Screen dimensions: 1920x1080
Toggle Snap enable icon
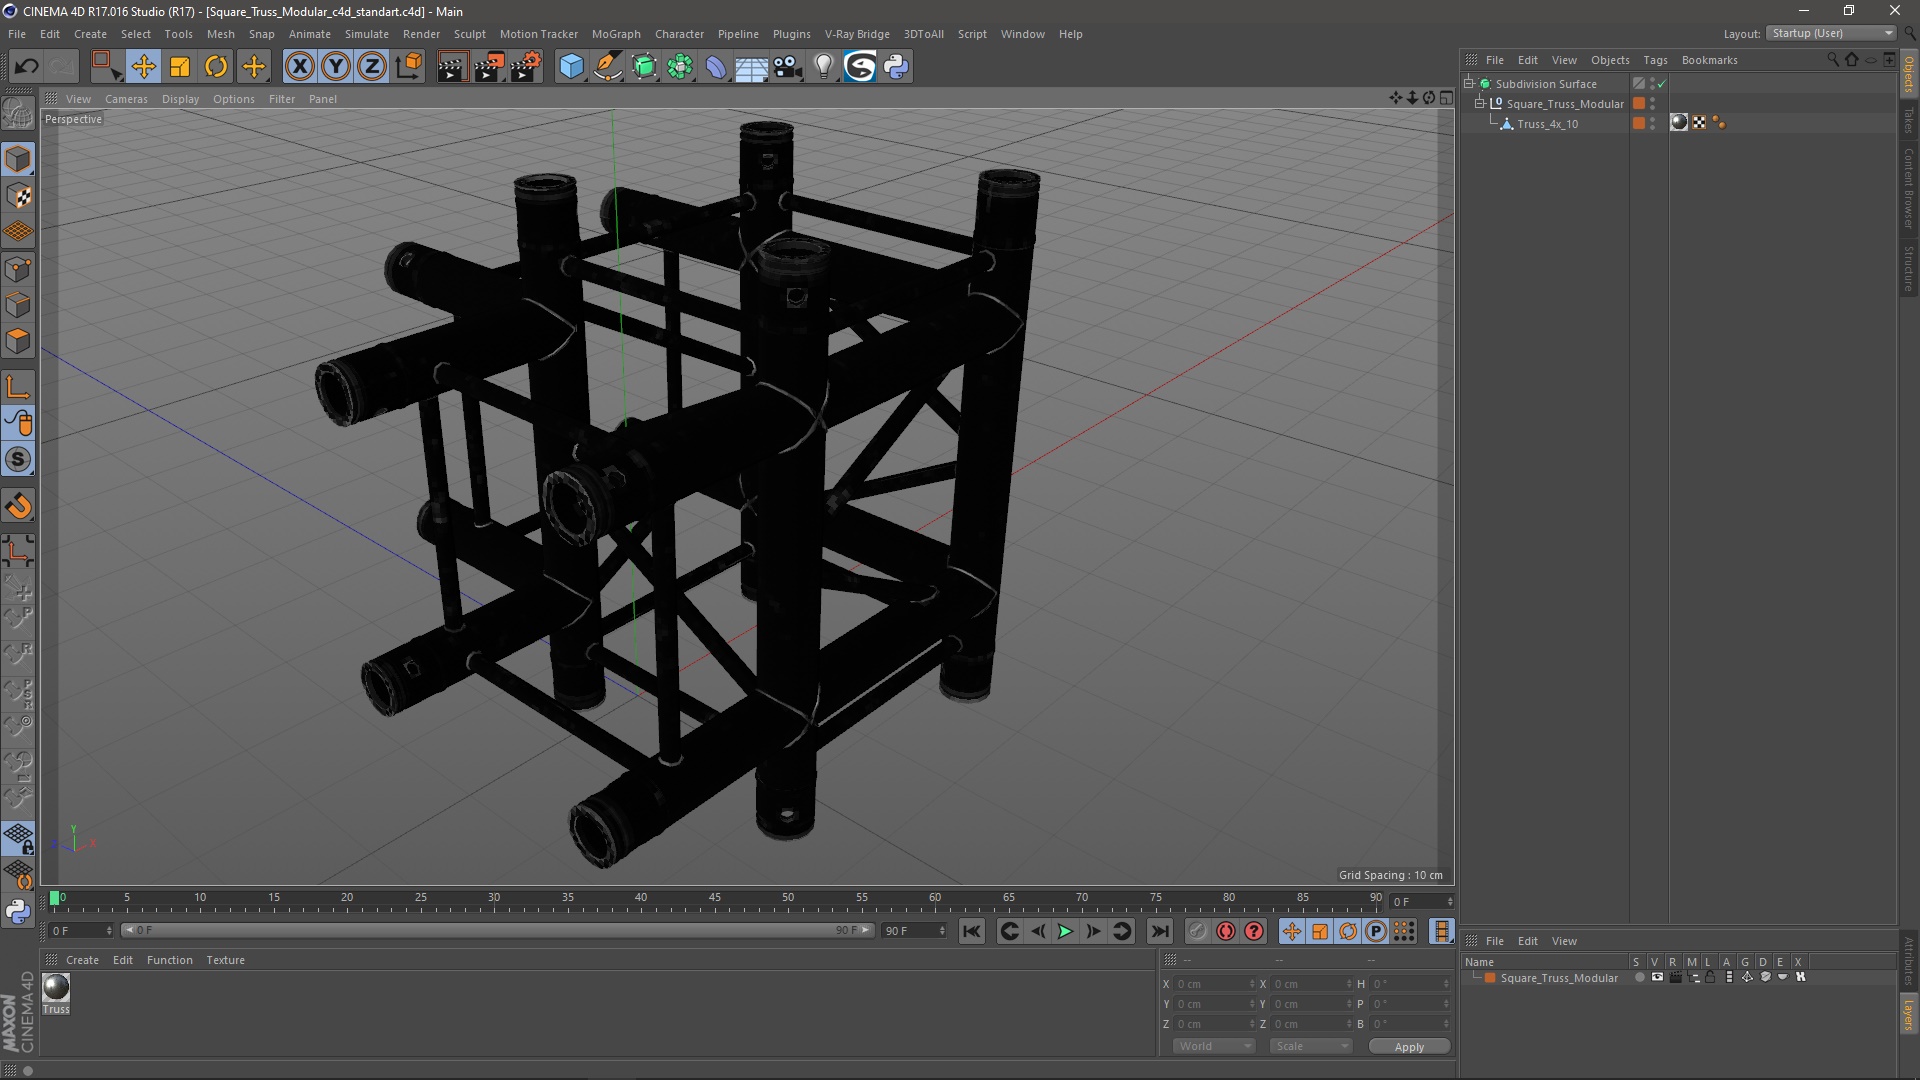(x=18, y=460)
